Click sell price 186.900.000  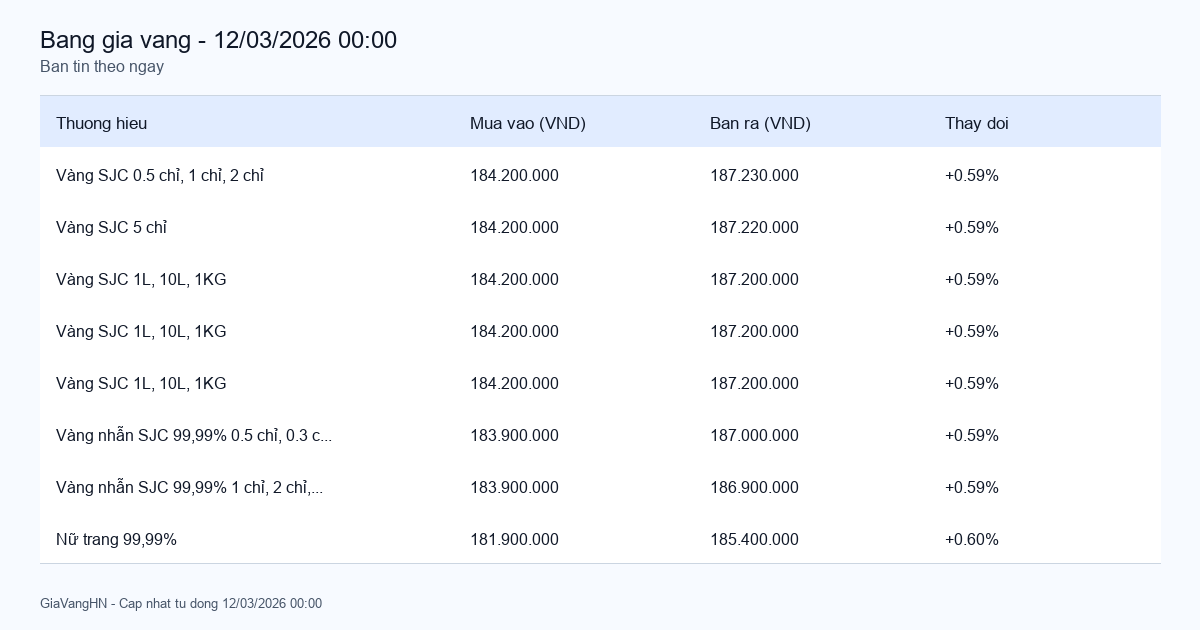[x=754, y=487]
